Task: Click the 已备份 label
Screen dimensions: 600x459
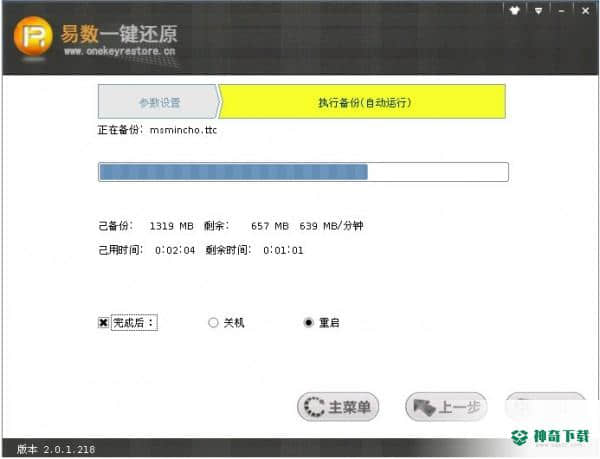Action: [x=116, y=226]
